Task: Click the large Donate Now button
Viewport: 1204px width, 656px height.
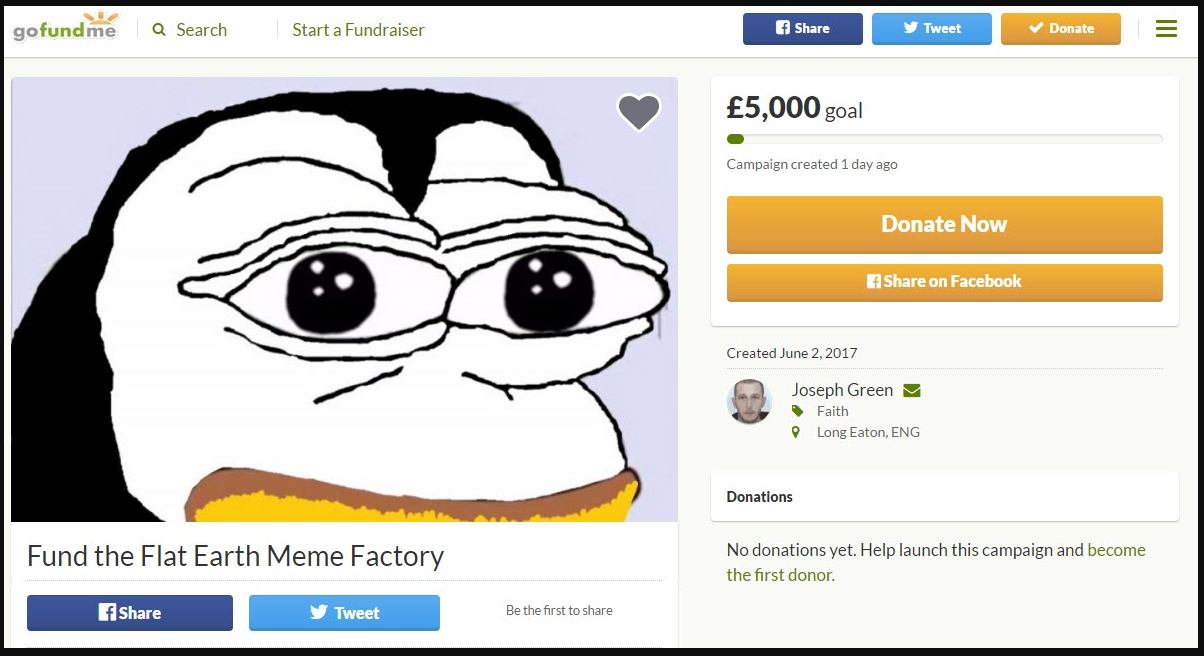Action: pyautogui.click(x=944, y=224)
